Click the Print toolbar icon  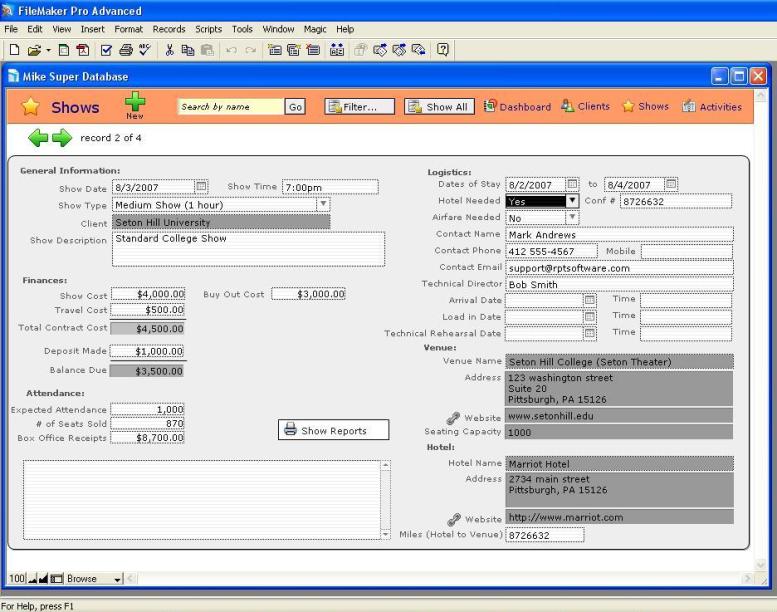click(126, 50)
